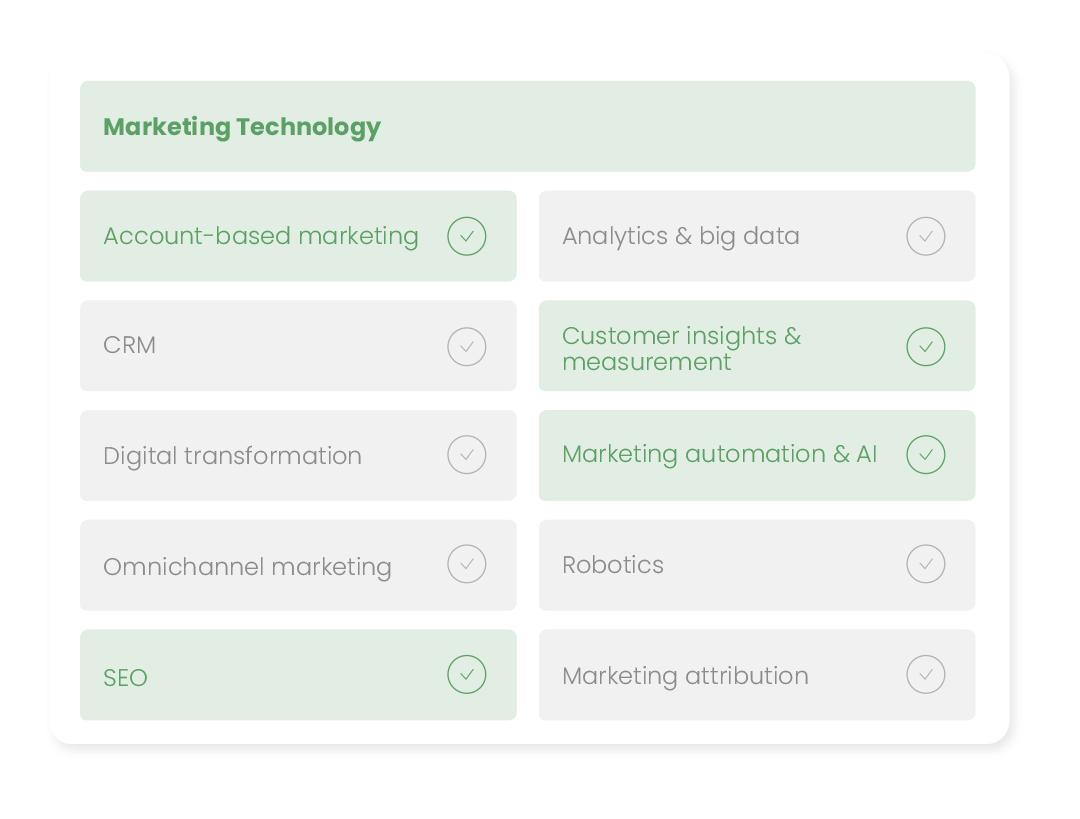Image resolution: width=1080 pixels, height=819 pixels.
Task: Check the Omnichannel marketing circle icon
Action: coord(466,564)
